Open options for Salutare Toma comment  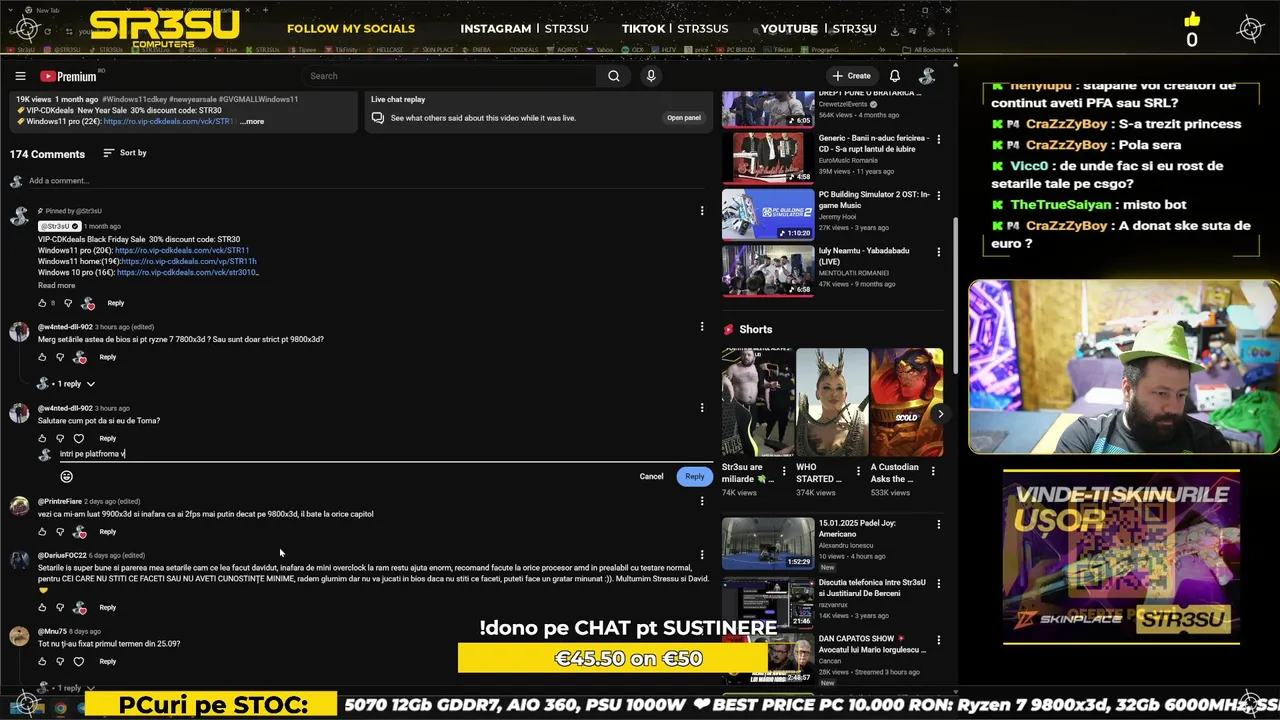(702, 408)
